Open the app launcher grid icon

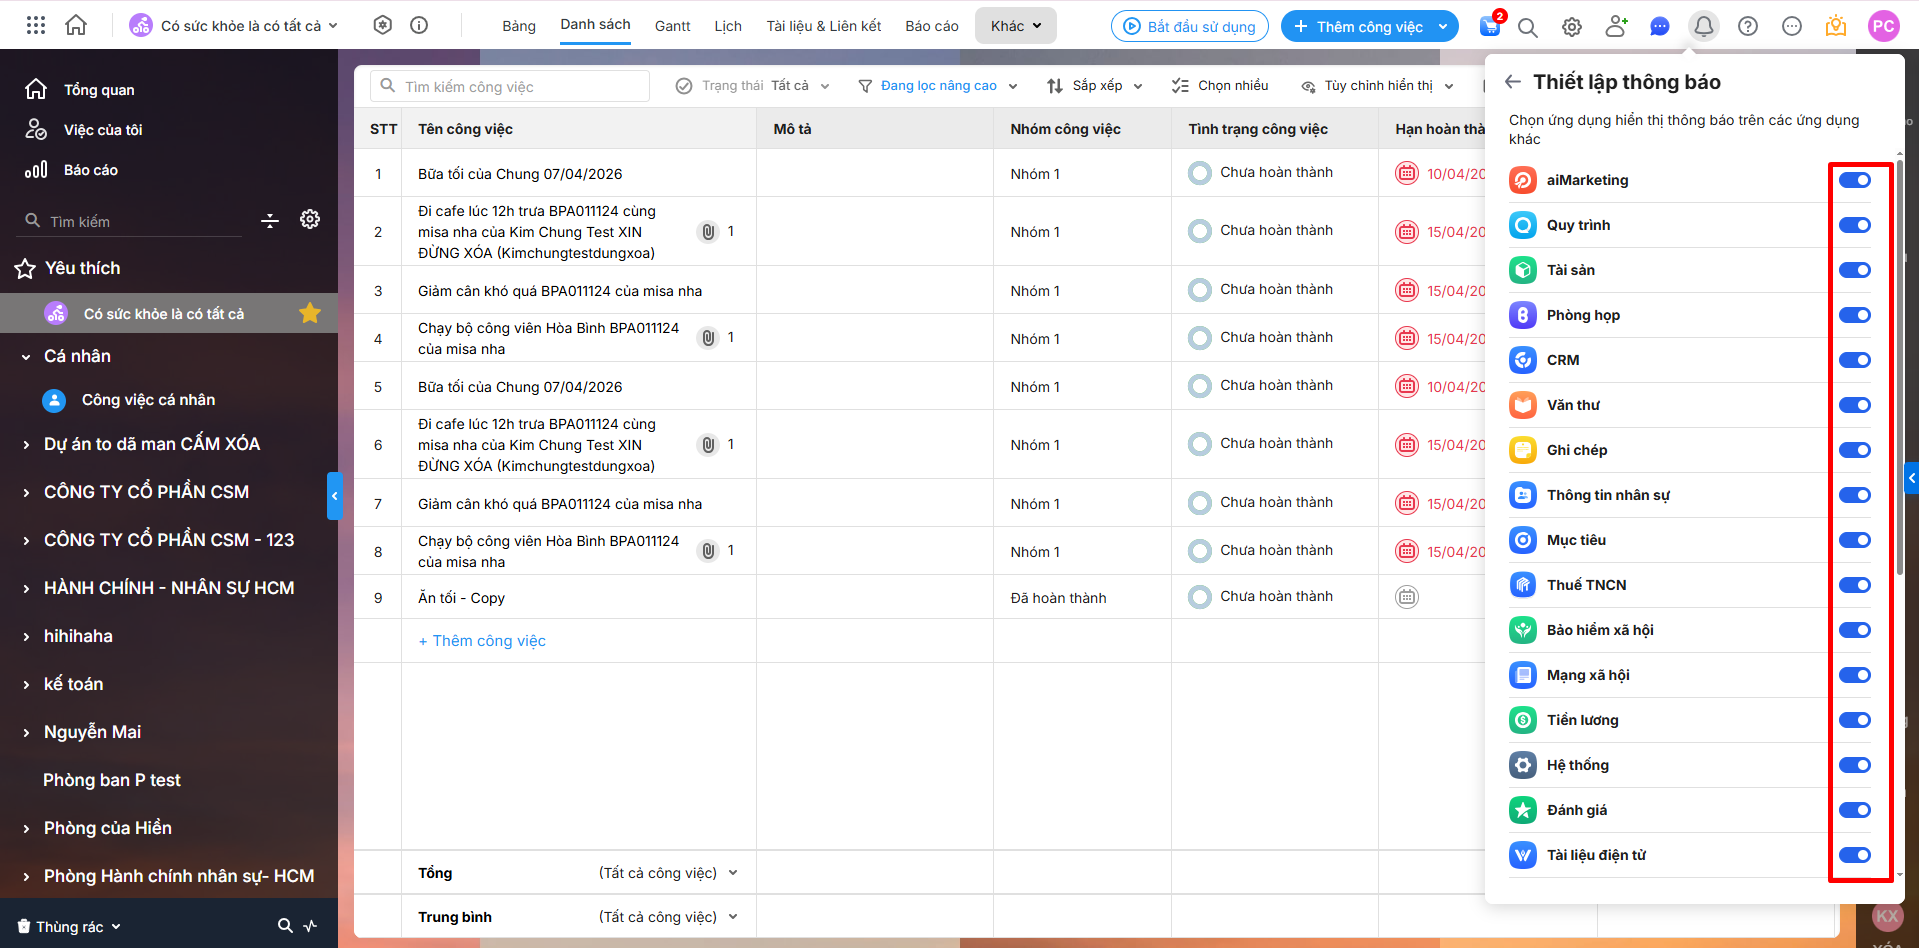[x=36, y=26]
